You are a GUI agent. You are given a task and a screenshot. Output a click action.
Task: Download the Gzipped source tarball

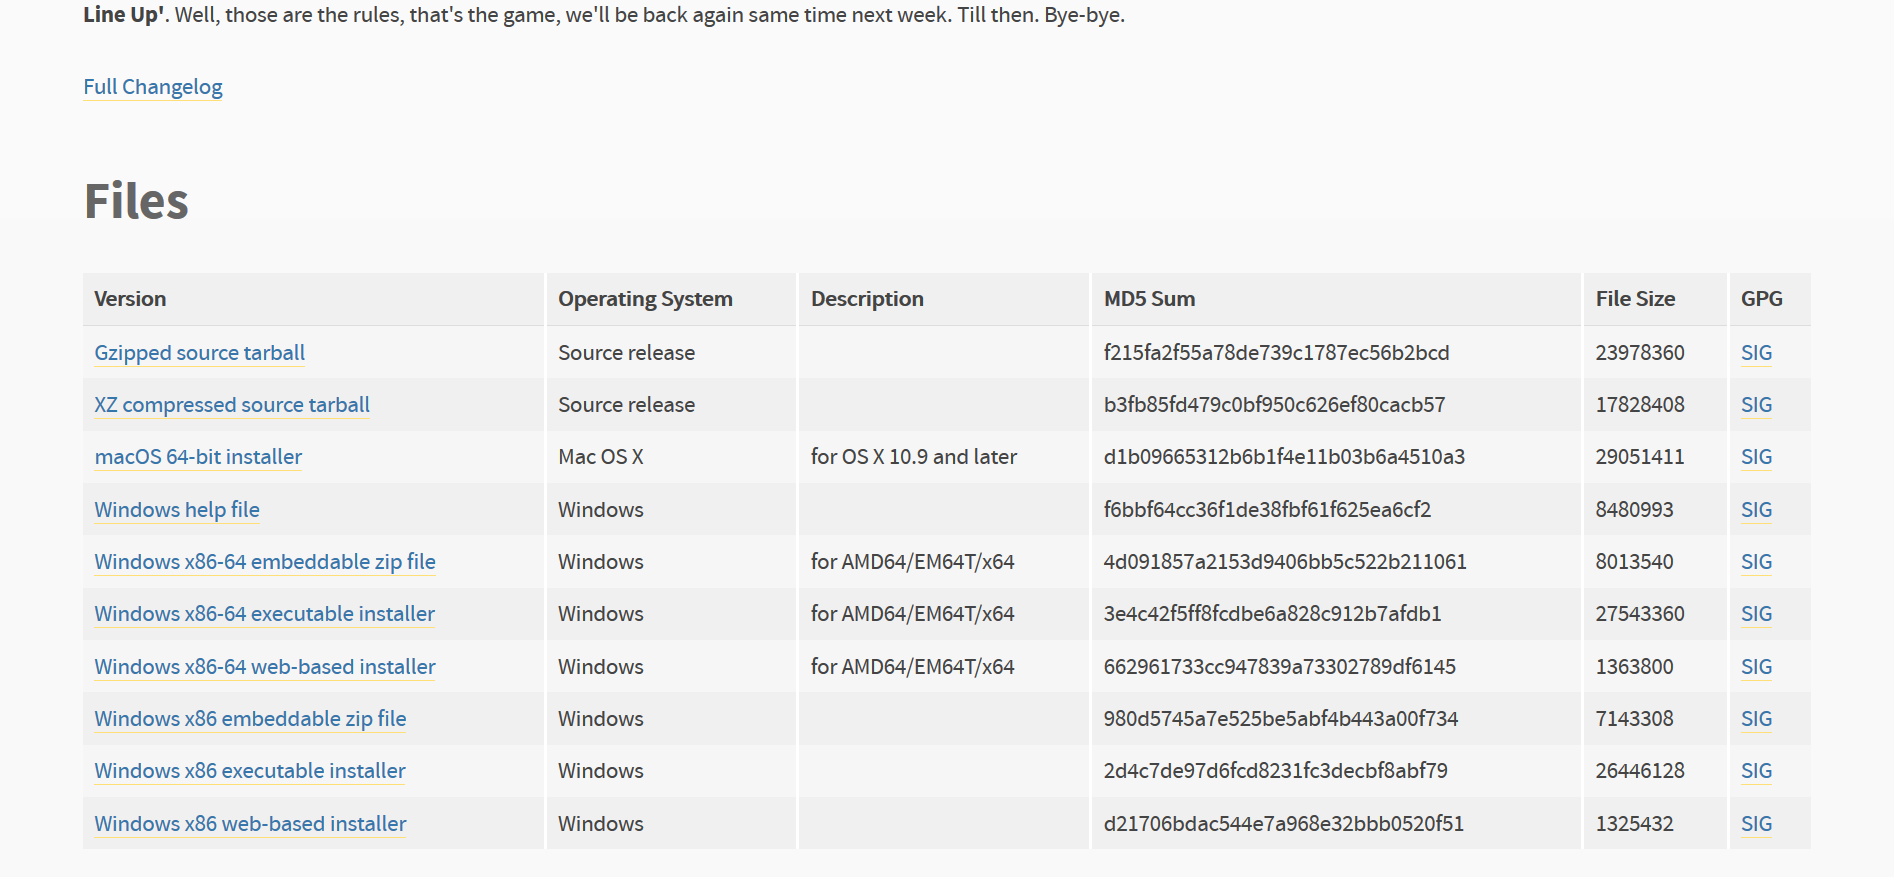[199, 353]
